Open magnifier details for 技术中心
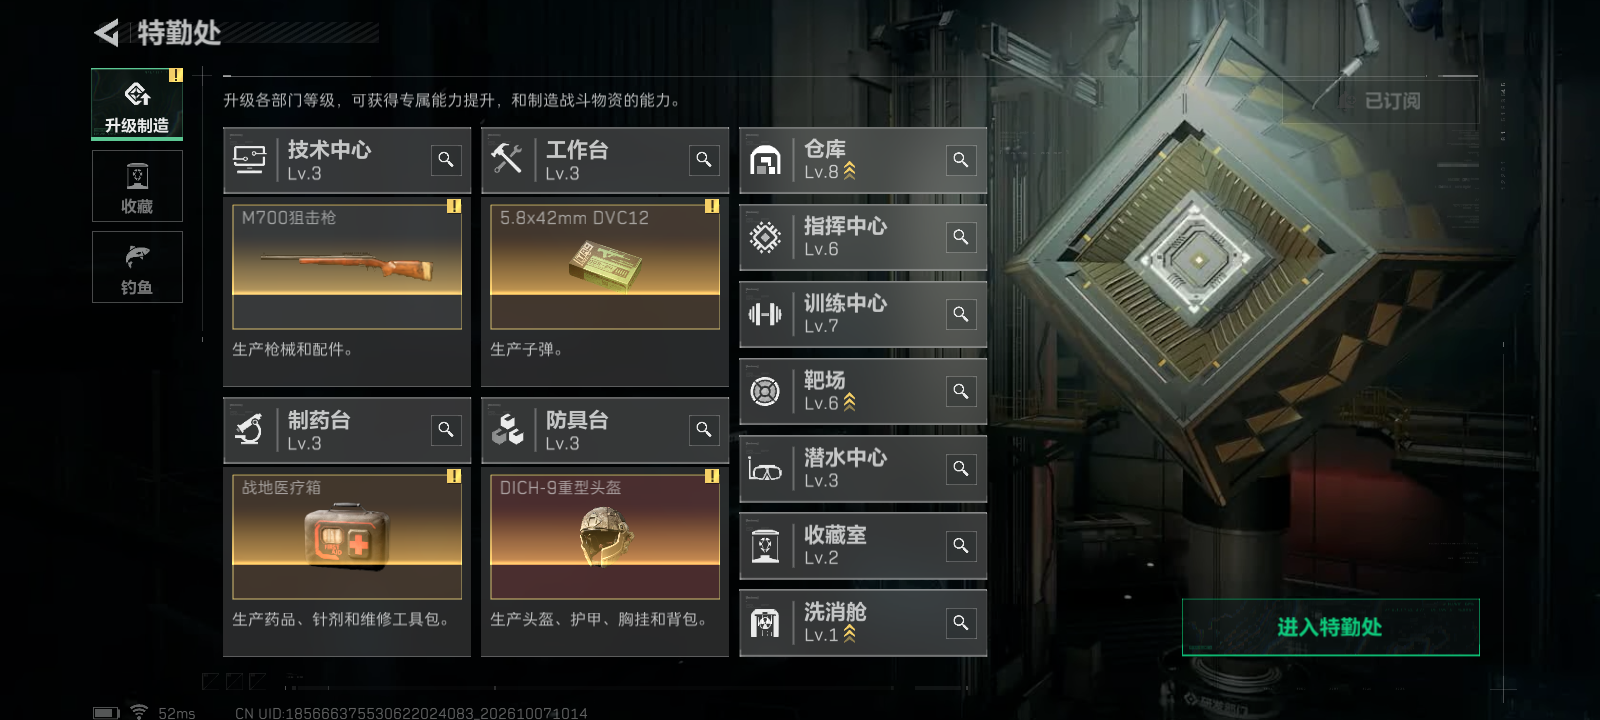Screen dimensions: 1600x720 click(446, 160)
